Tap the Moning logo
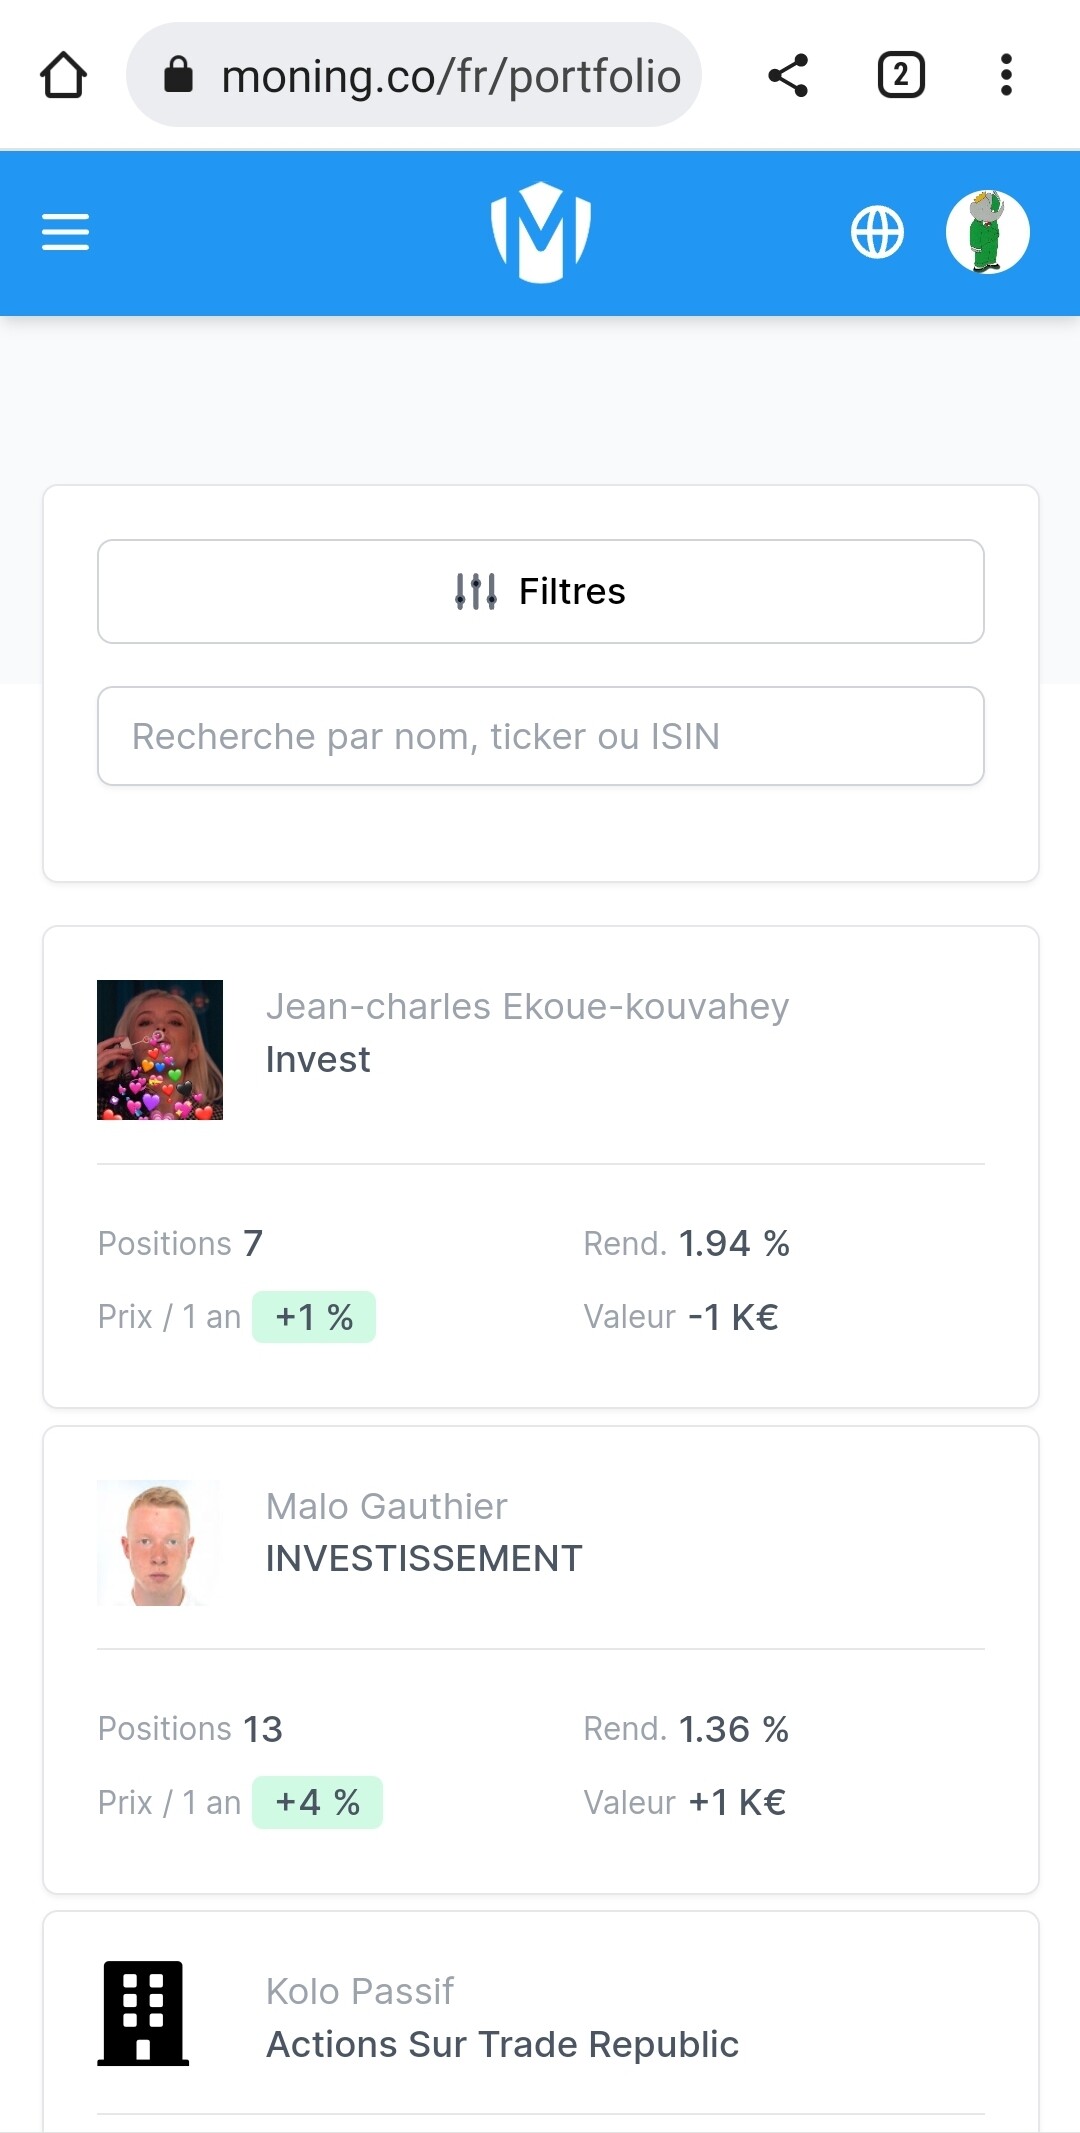The image size is (1080, 2133). point(541,232)
